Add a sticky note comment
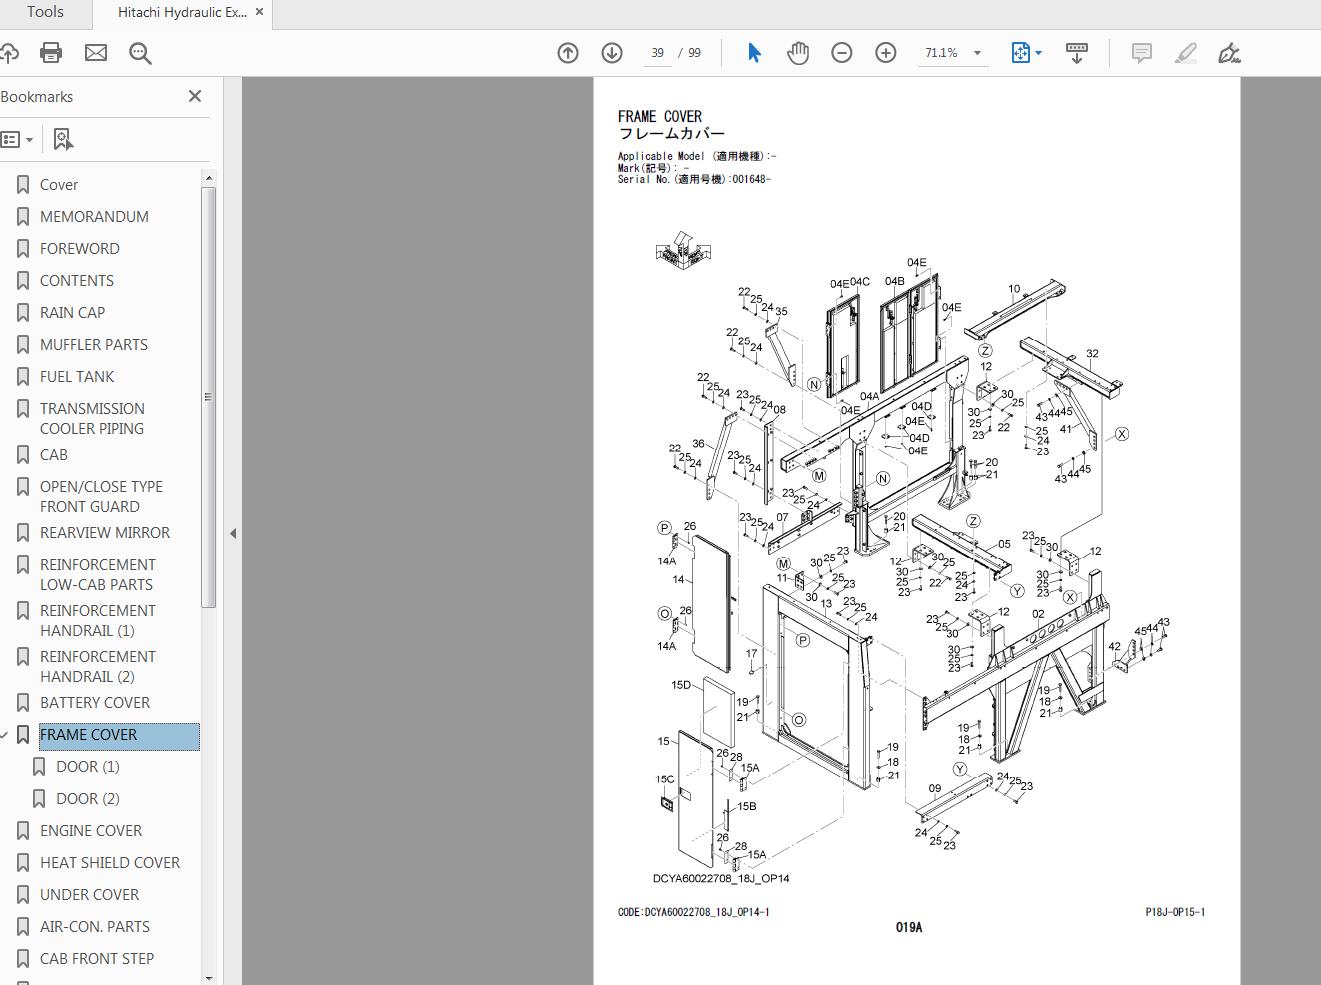This screenshot has height=985, width=1321. tap(1140, 53)
